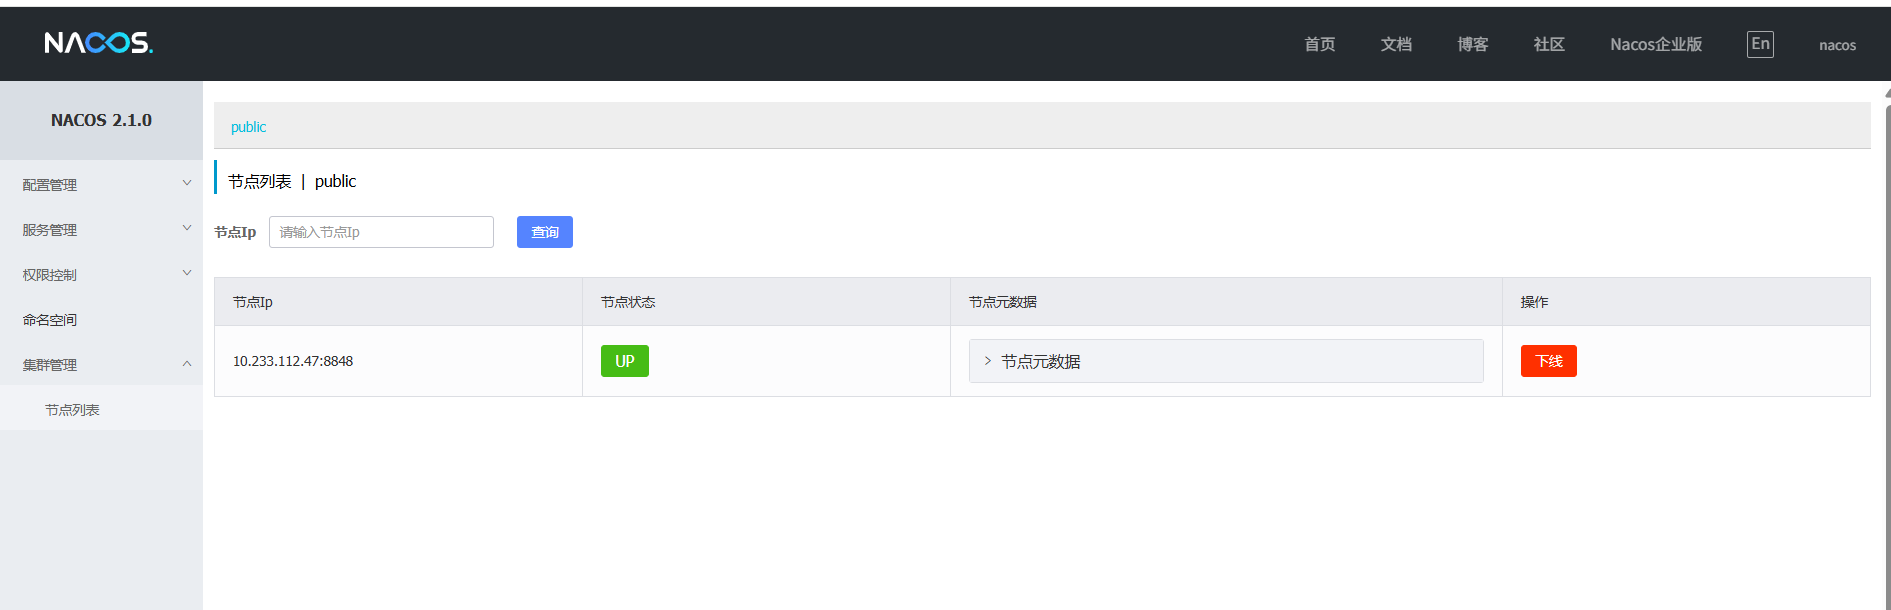Open 首页 in the top navigation
This screenshot has height=610, width=1891.
pos(1319,44)
